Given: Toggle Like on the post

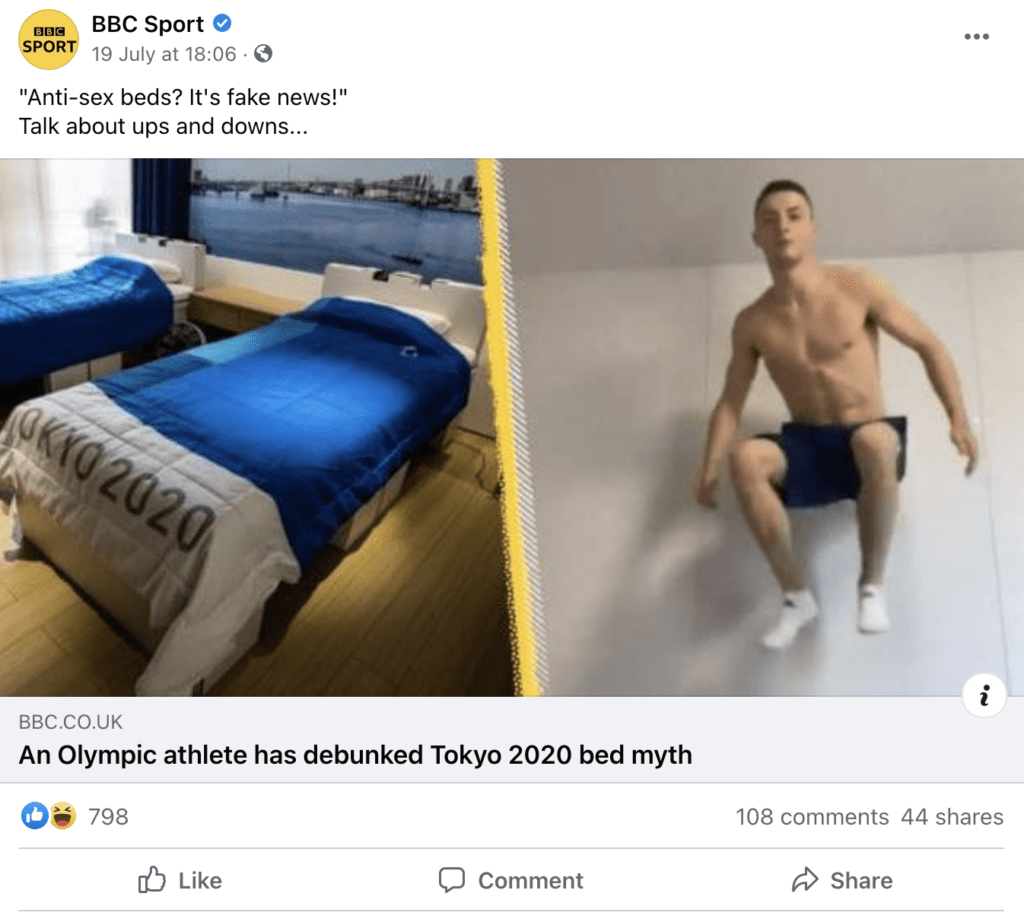Looking at the screenshot, I should point(180,880).
